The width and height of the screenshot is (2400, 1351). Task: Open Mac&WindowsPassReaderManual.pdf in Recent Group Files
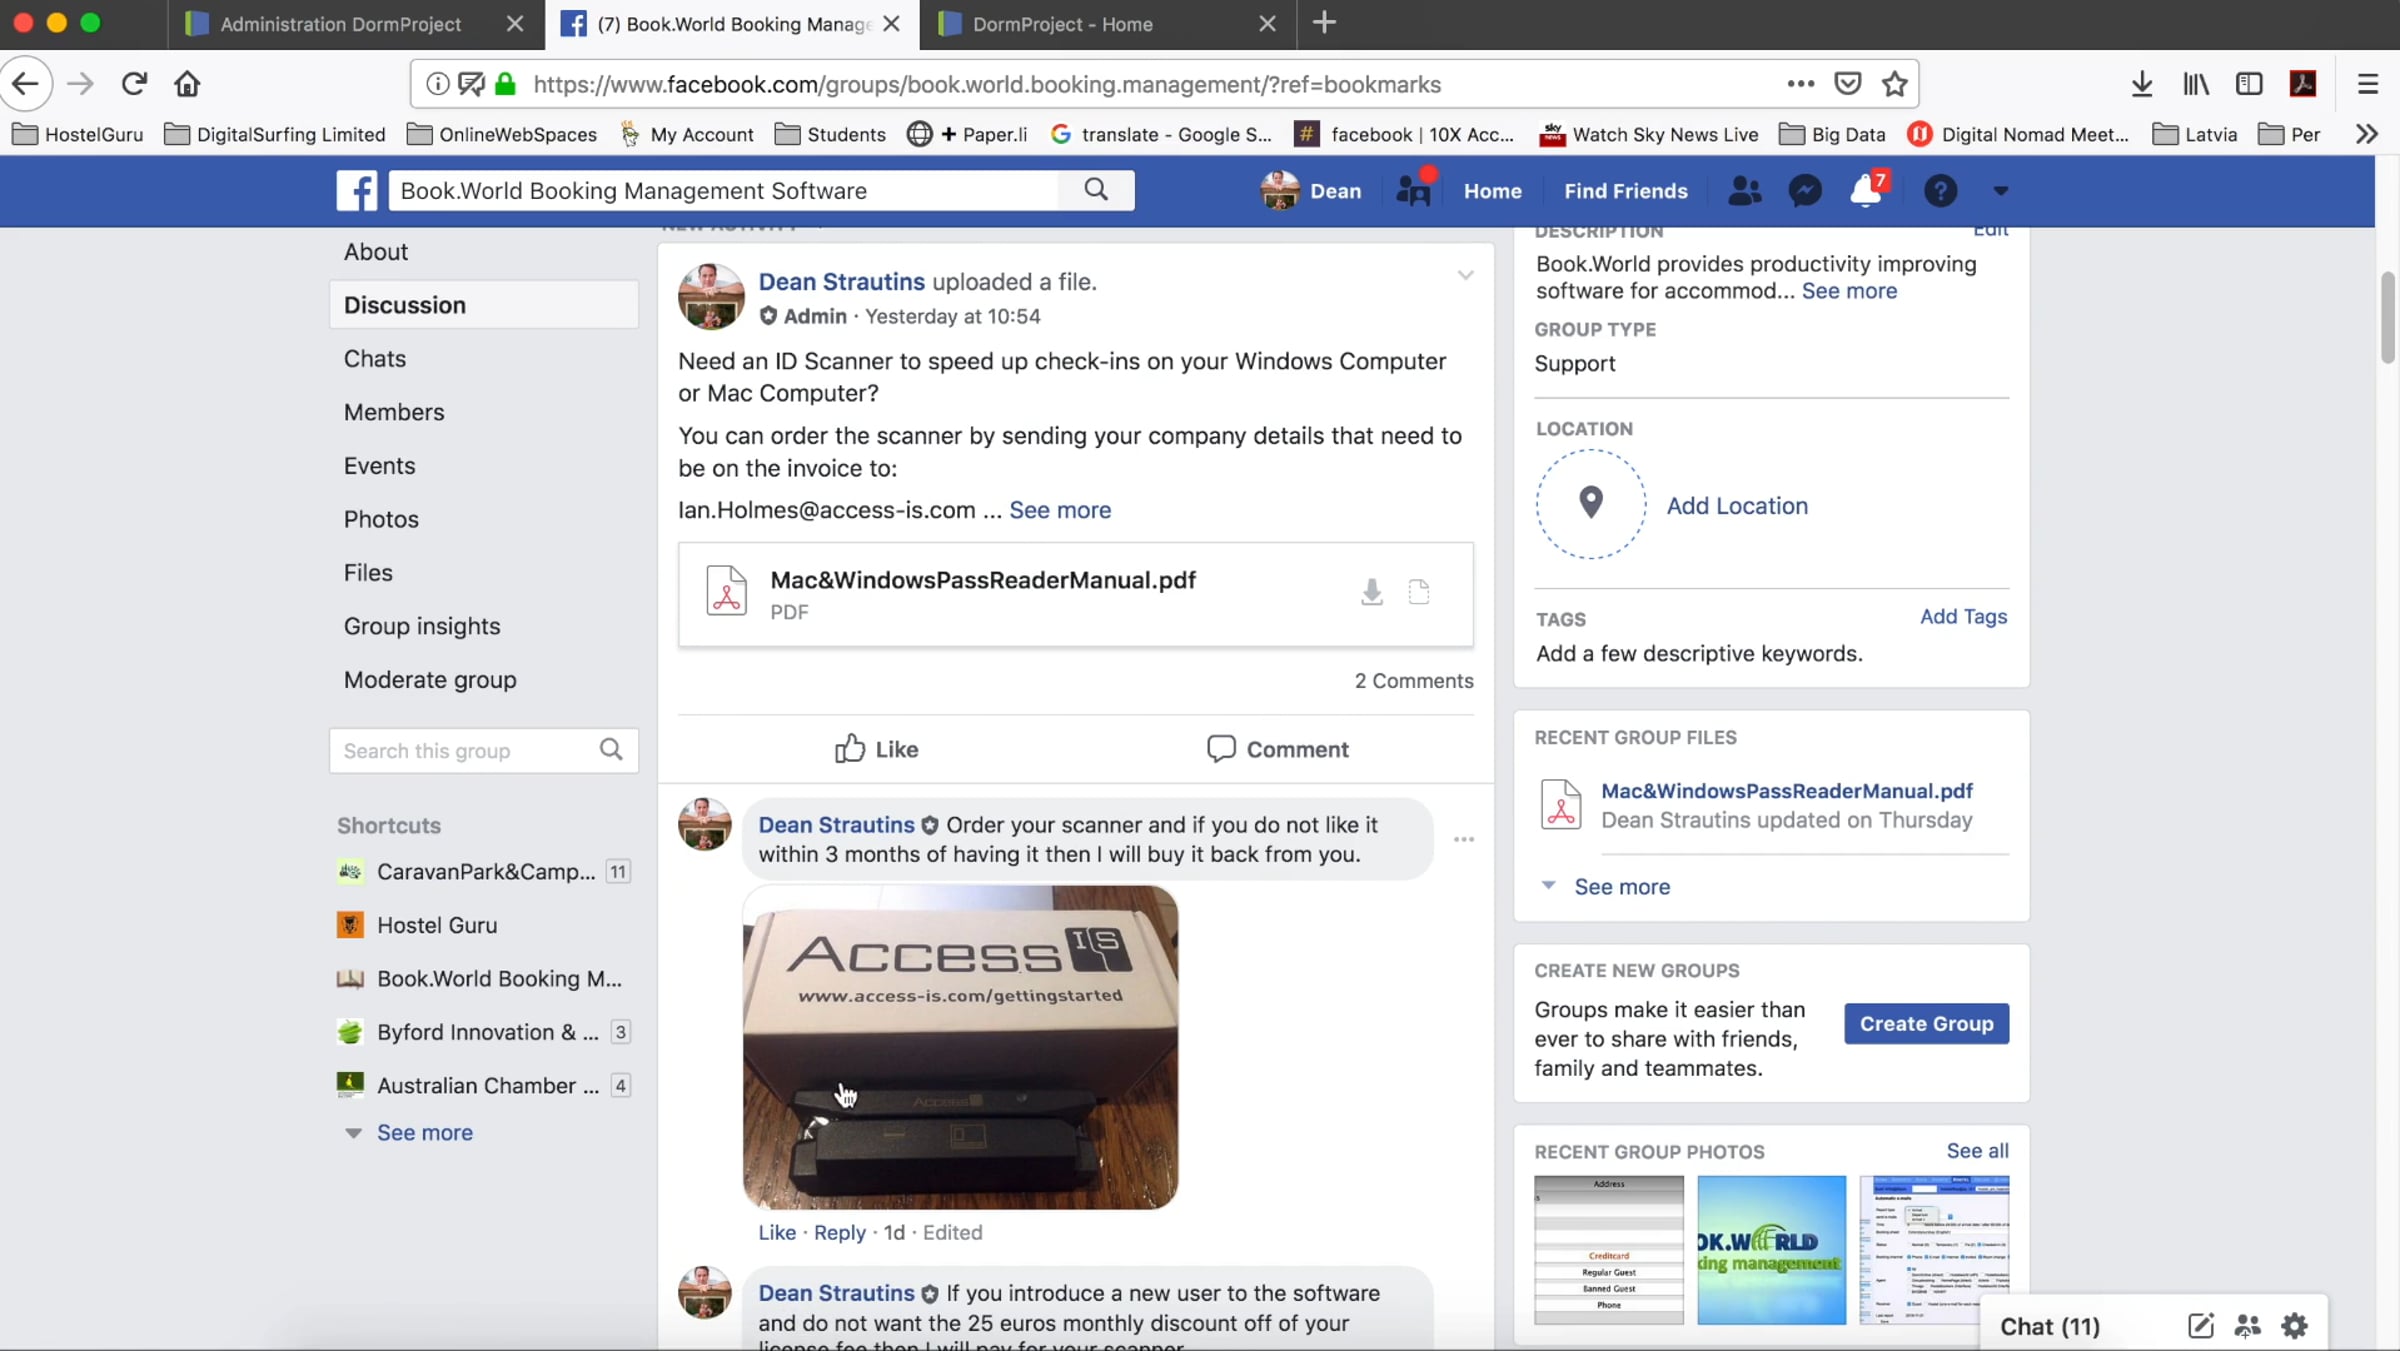point(1786,791)
